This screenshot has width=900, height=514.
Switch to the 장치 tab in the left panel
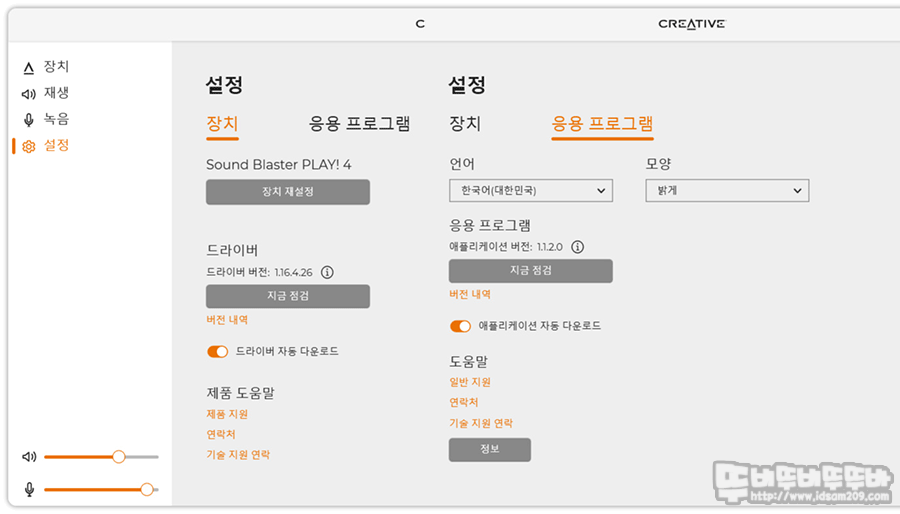tap(223, 124)
